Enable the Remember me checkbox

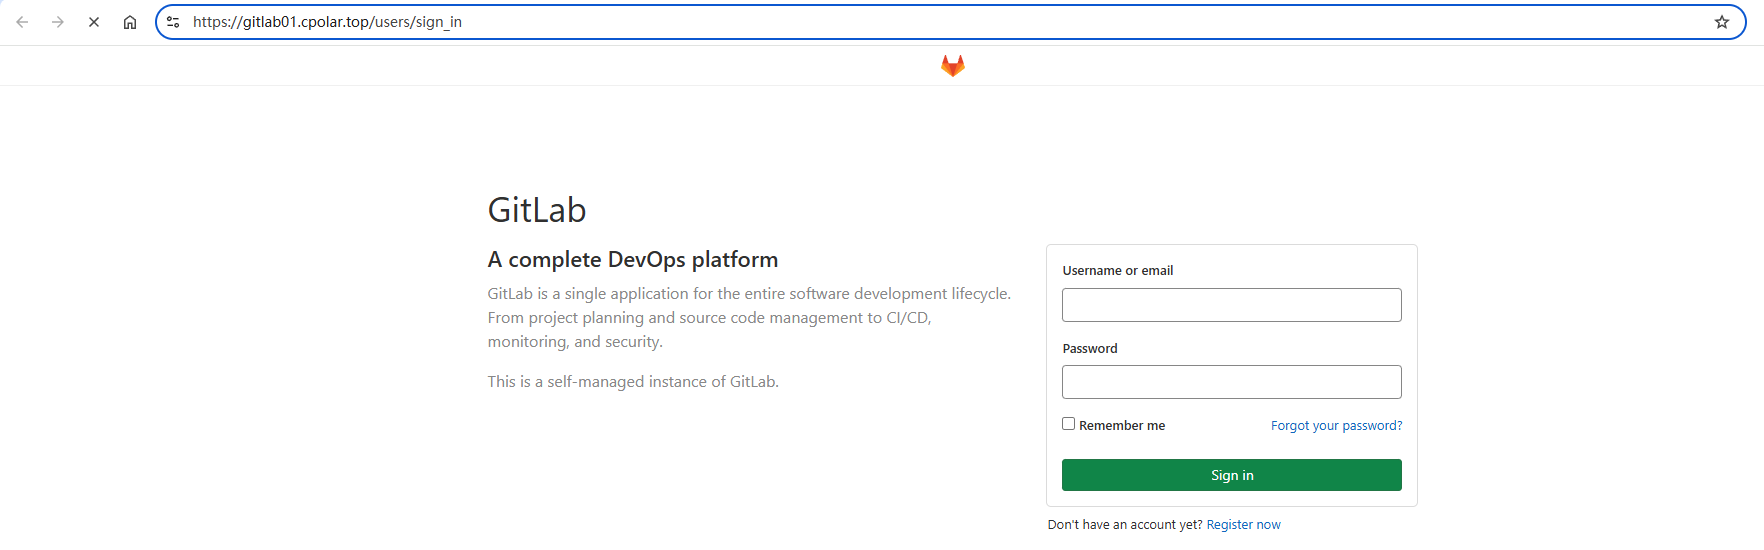pyautogui.click(x=1068, y=424)
